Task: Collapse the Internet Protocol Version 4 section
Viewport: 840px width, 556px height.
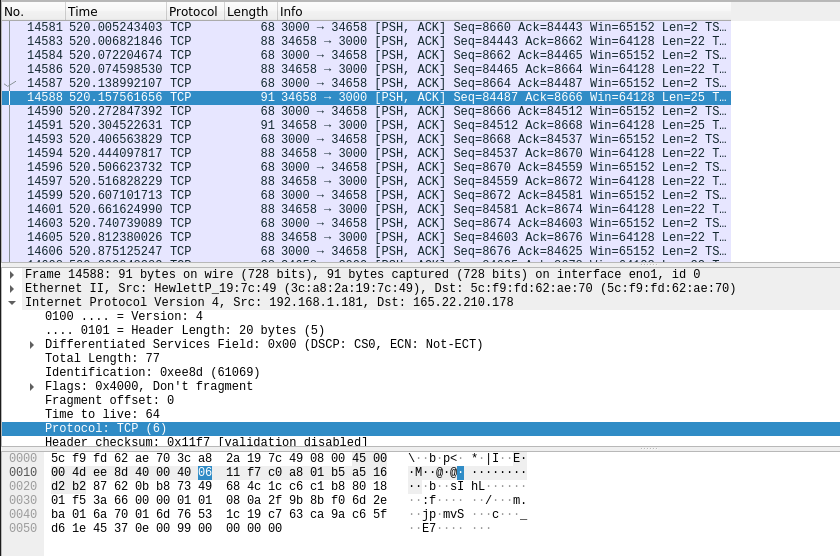Action: click(x=11, y=302)
